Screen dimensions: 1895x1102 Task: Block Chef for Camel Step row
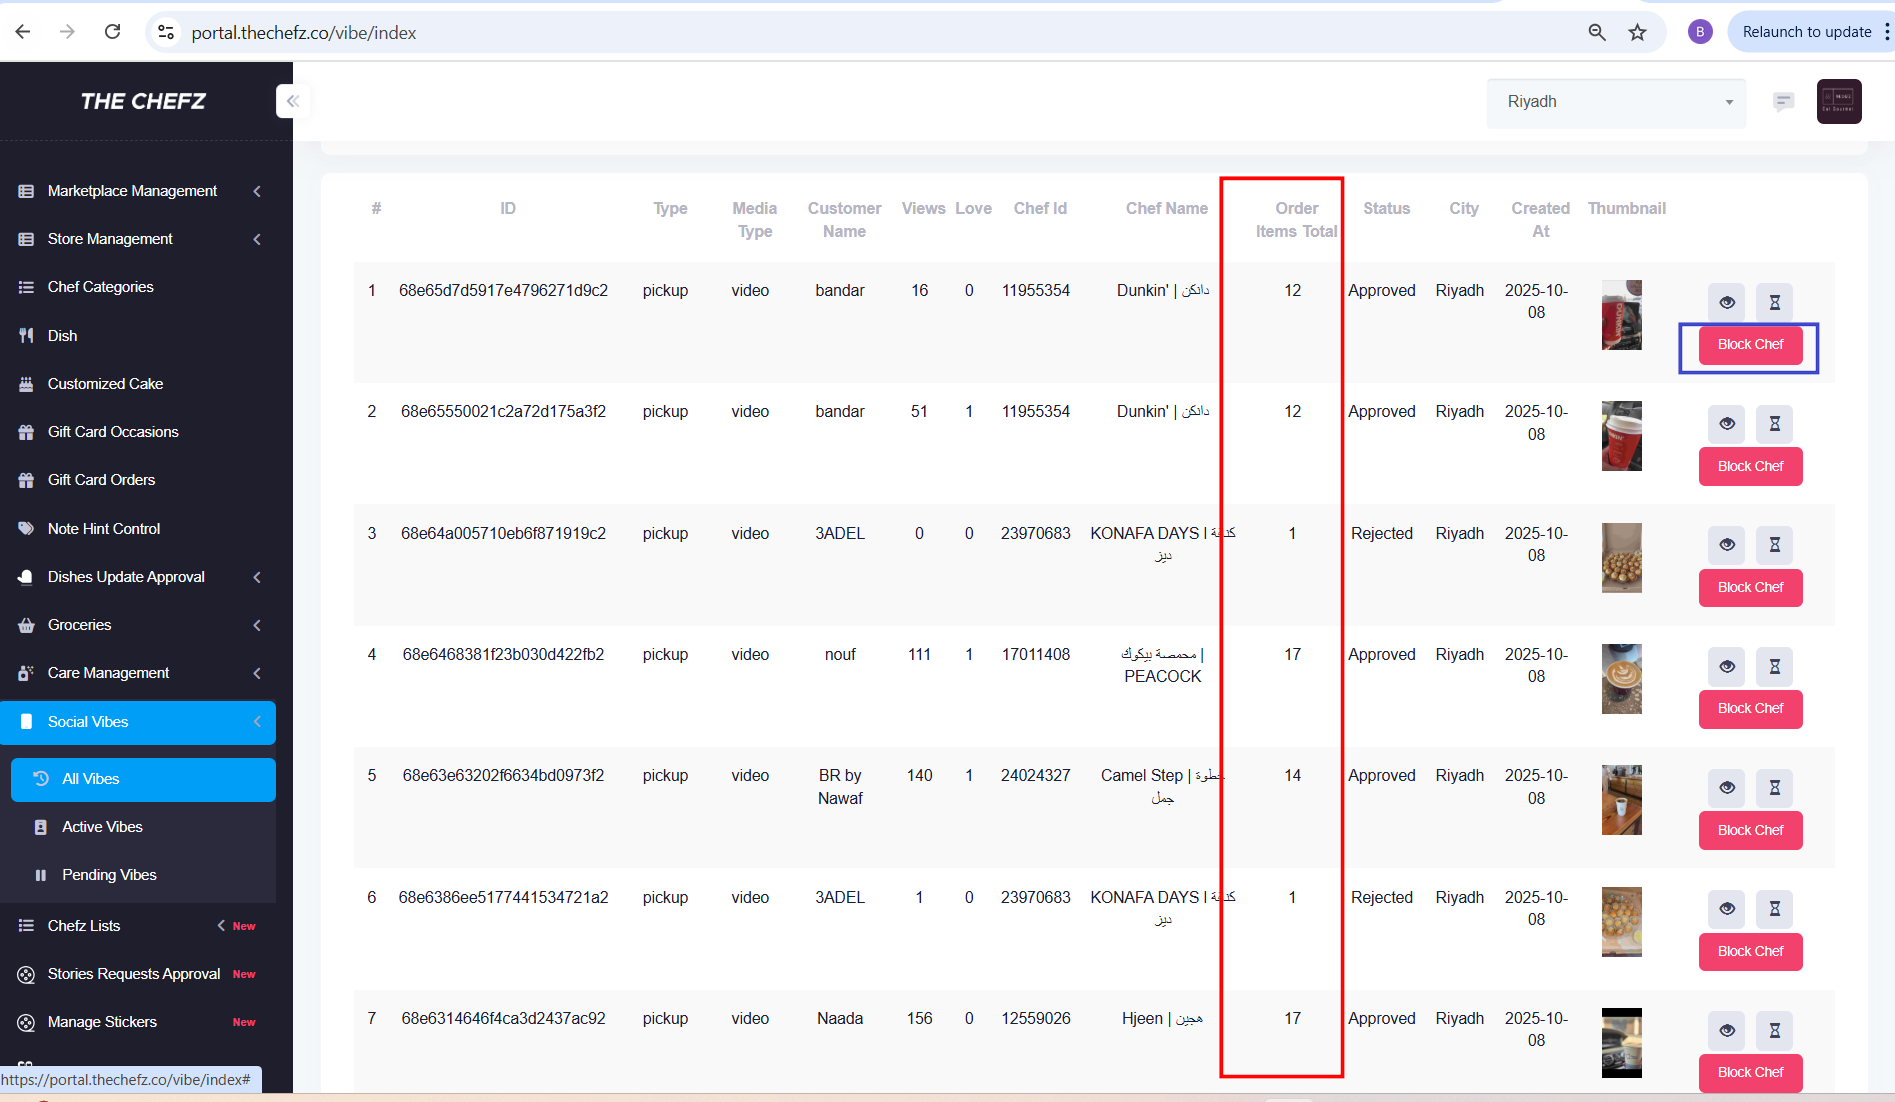(x=1750, y=830)
